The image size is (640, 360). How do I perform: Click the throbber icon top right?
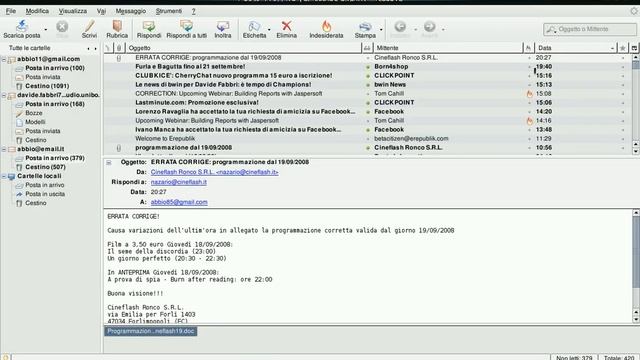pyautogui.click(x=634, y=11)
